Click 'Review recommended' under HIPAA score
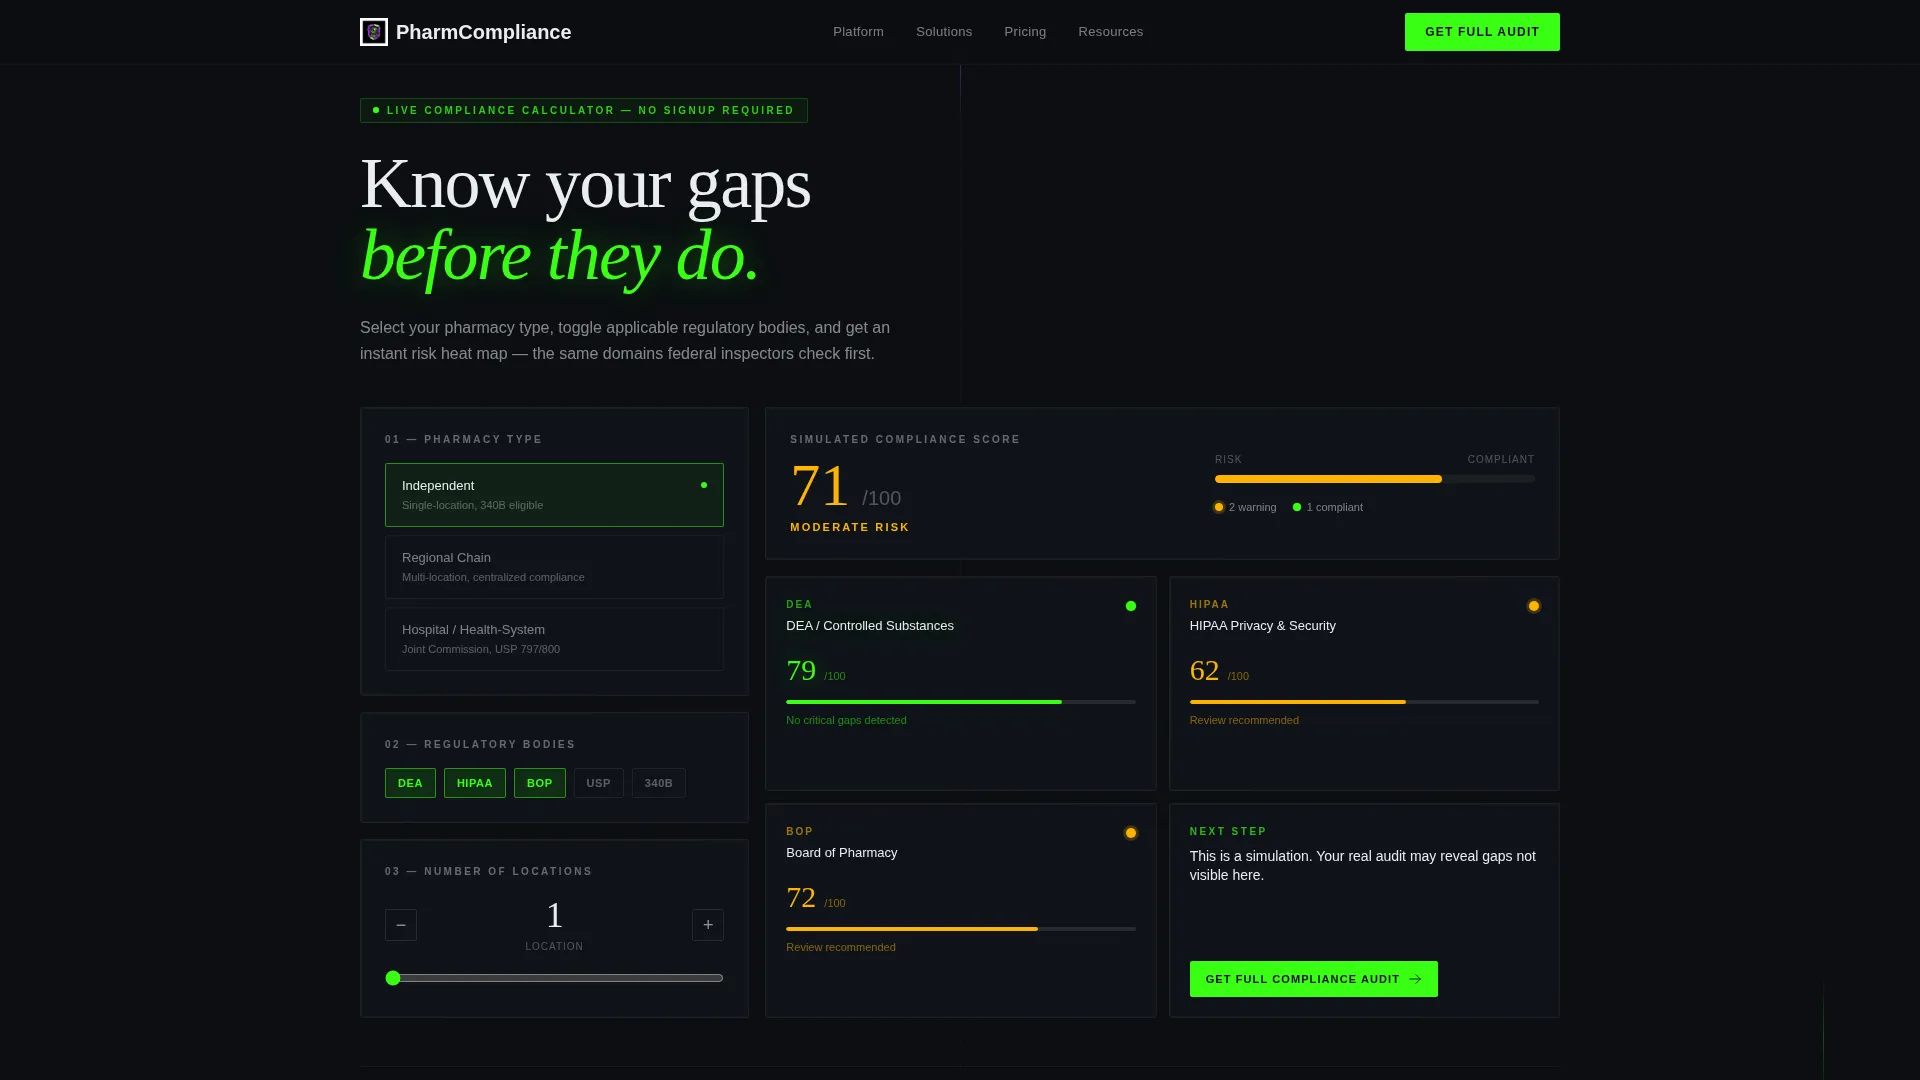Screen dimensions: 1920x1080 pos(1244,720)
